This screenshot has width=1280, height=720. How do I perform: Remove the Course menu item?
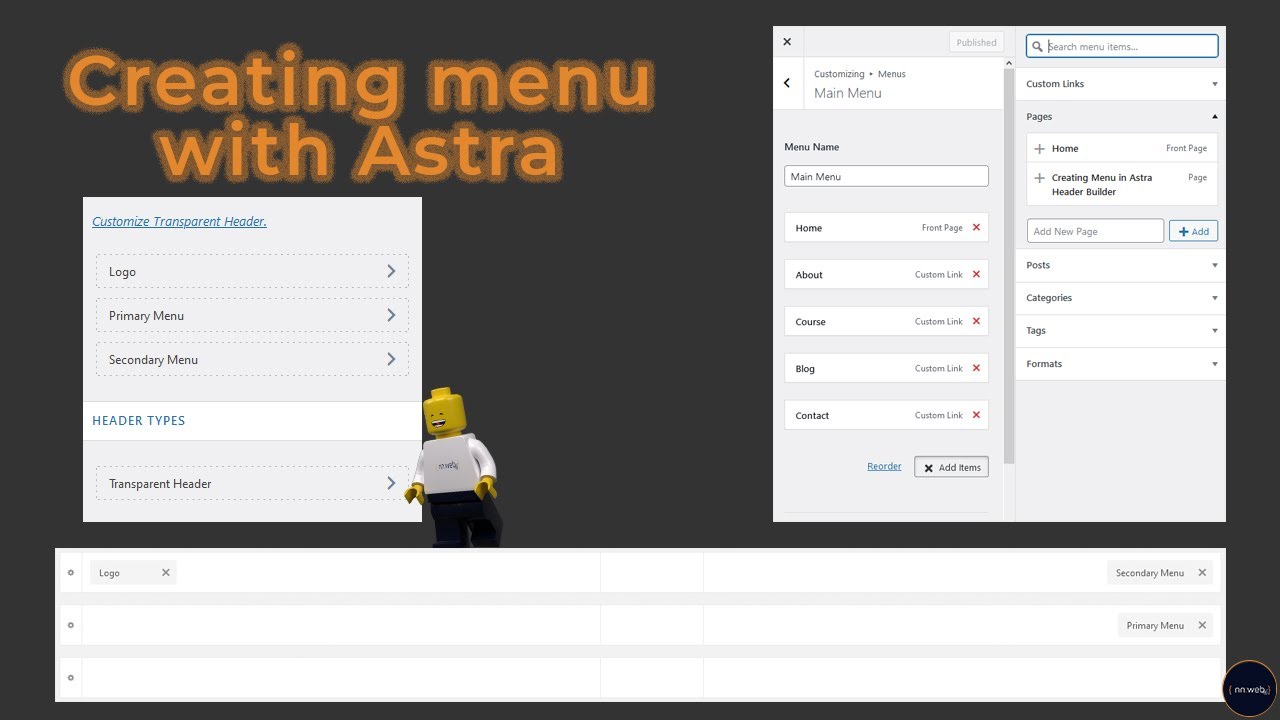tap(976, 321)
